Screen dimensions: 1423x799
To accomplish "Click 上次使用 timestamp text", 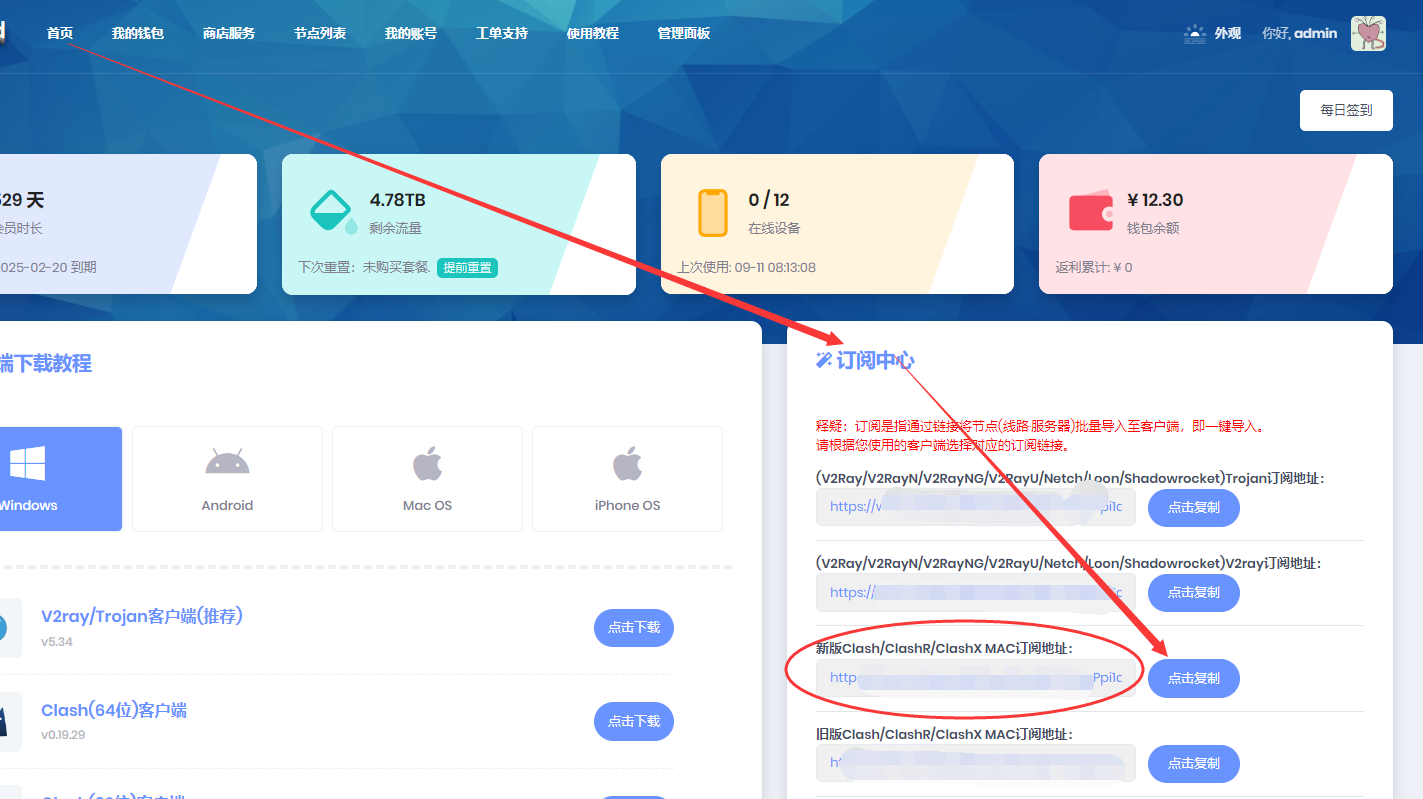I will pyautogui.click(x=746, y=267).
